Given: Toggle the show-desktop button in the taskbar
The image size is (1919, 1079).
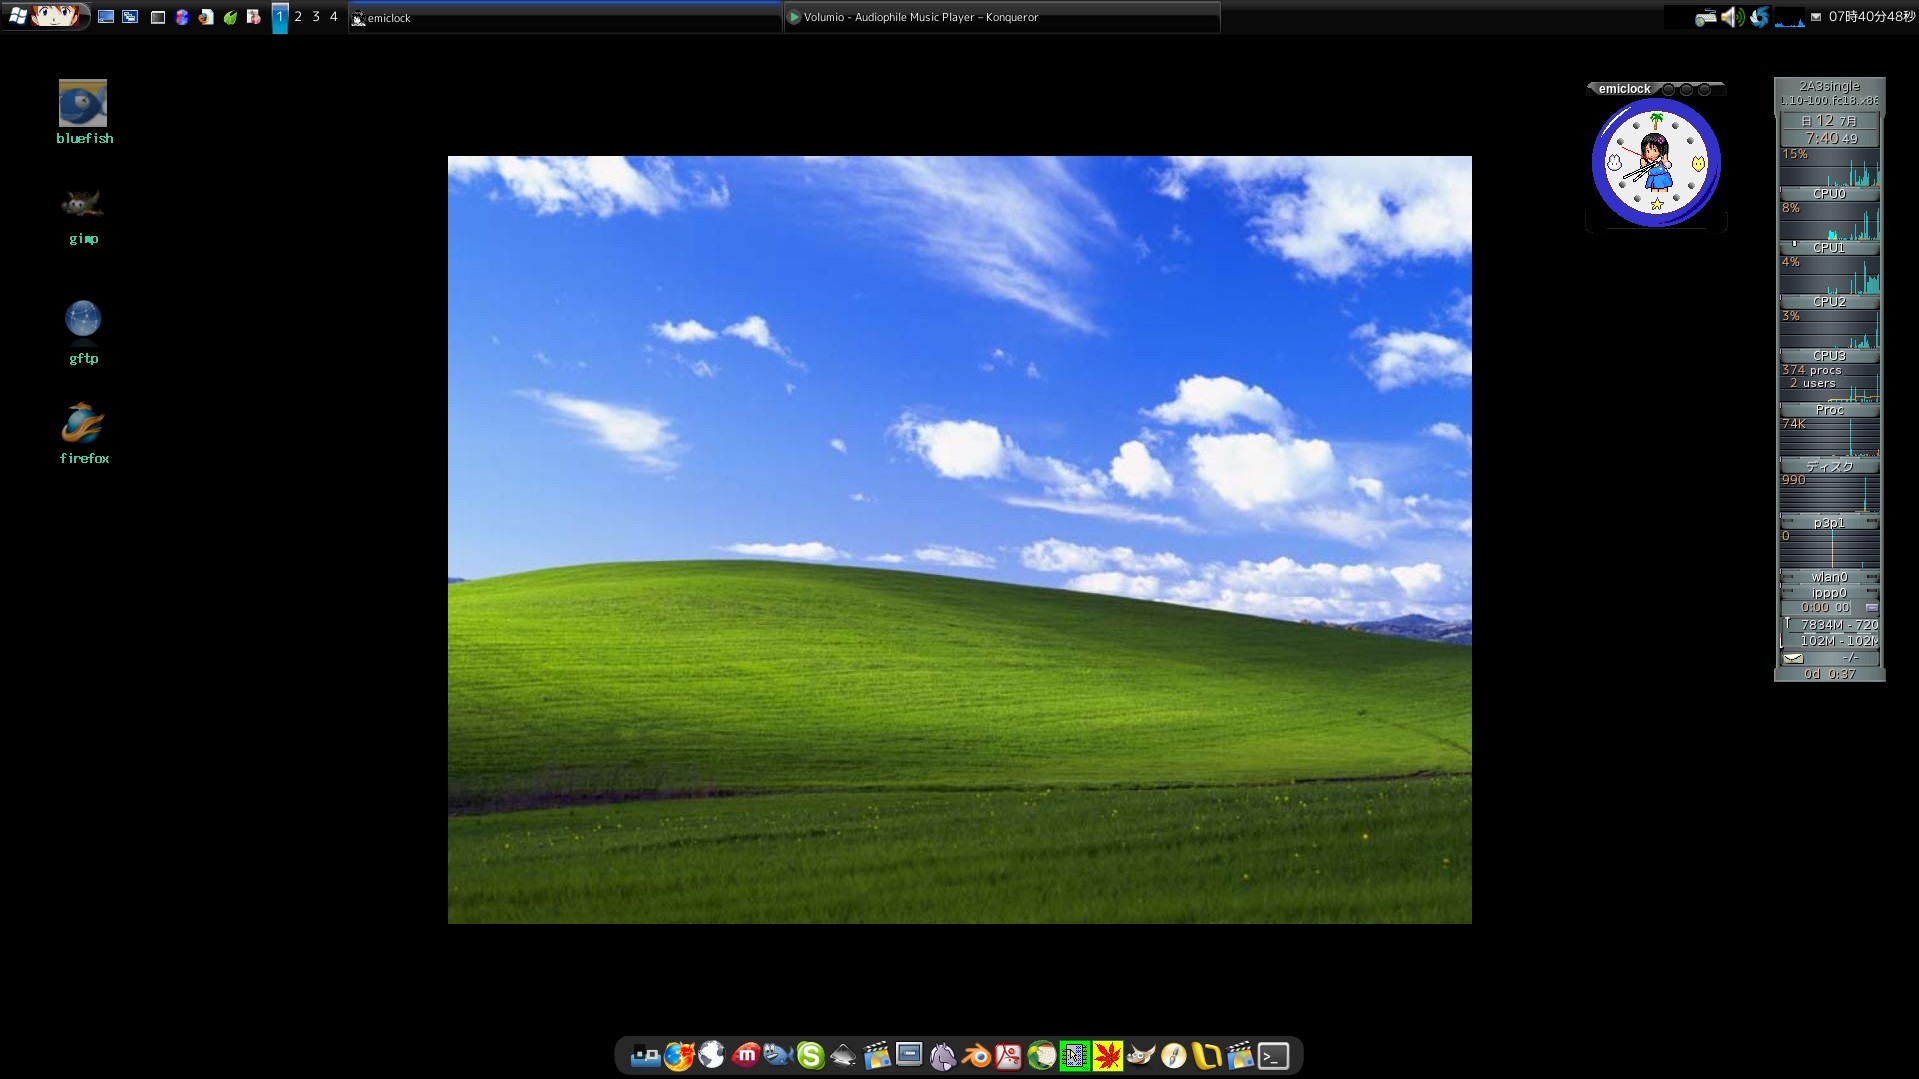Looking at the screenshot, I should [x=106, y=16].
